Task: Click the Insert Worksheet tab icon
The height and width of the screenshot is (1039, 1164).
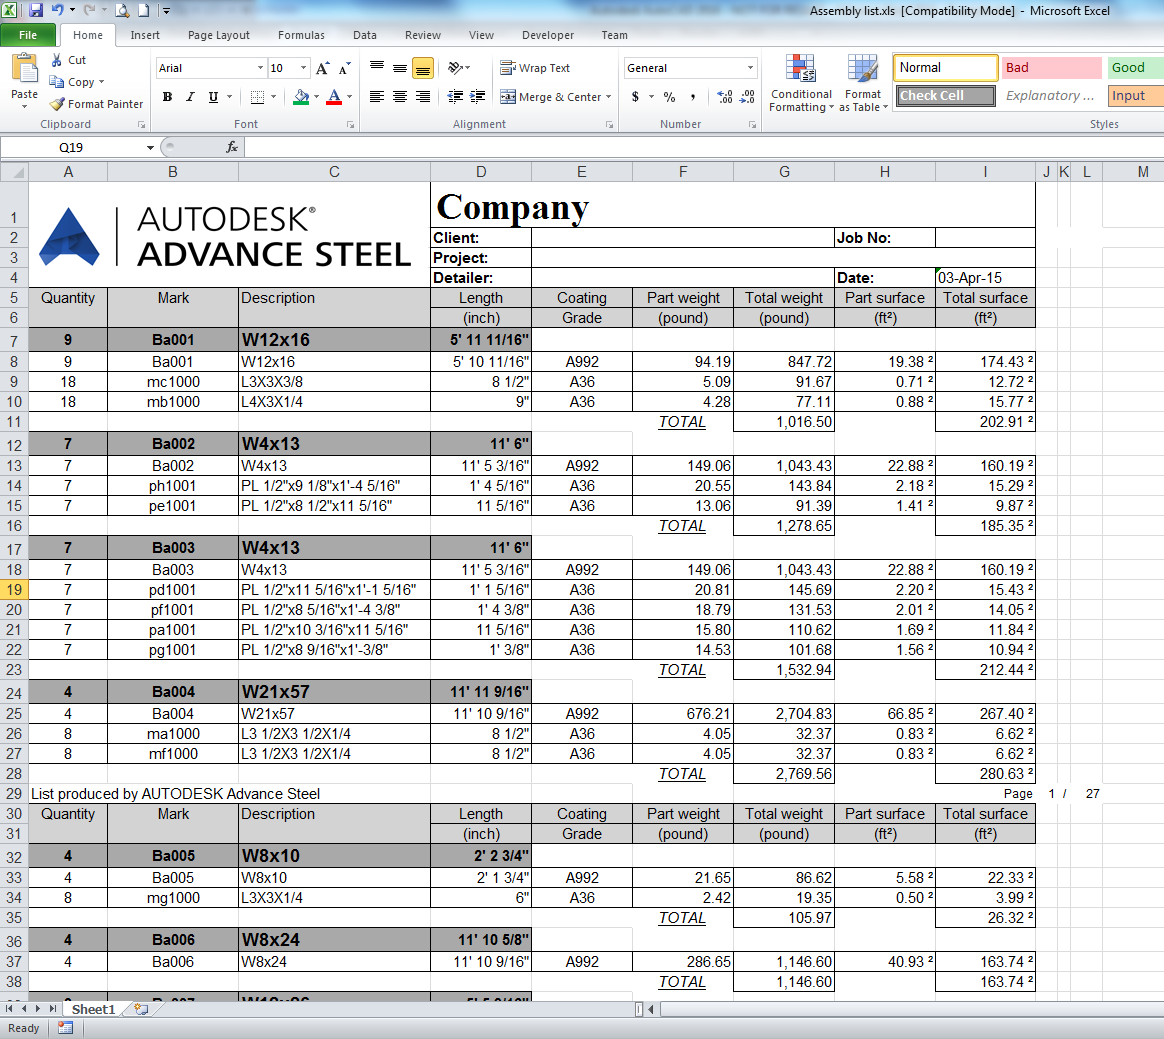Action: pos(141,1009)
